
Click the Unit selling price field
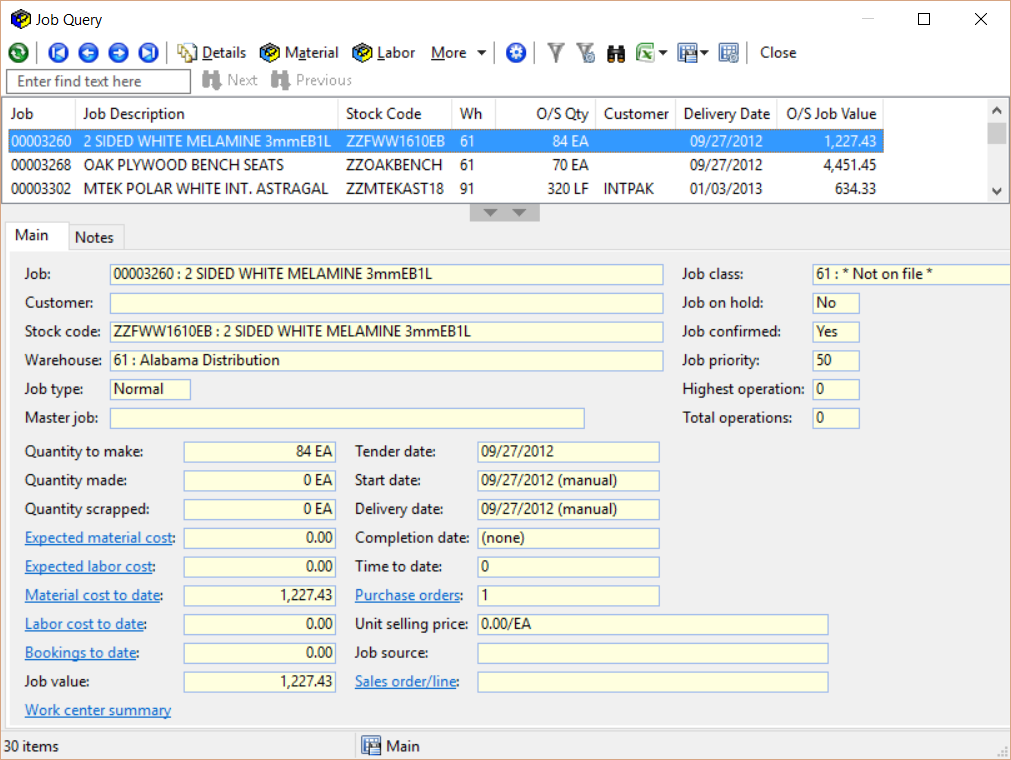pos(653,624)
